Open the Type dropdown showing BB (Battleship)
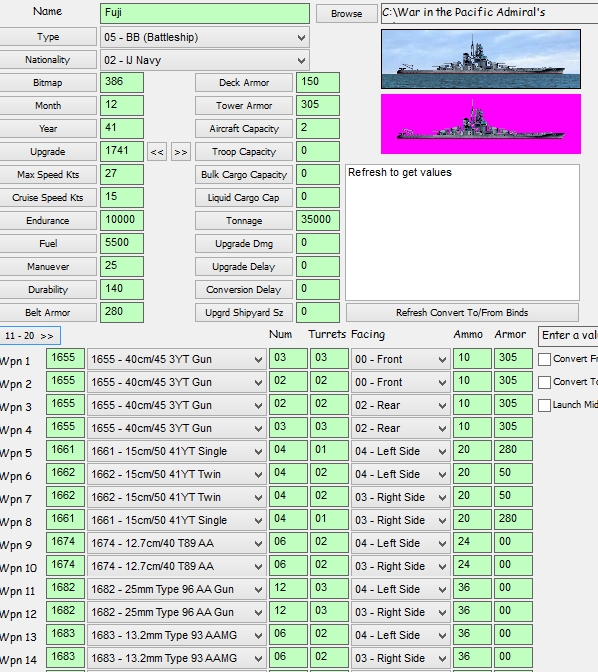 point(204,37)
